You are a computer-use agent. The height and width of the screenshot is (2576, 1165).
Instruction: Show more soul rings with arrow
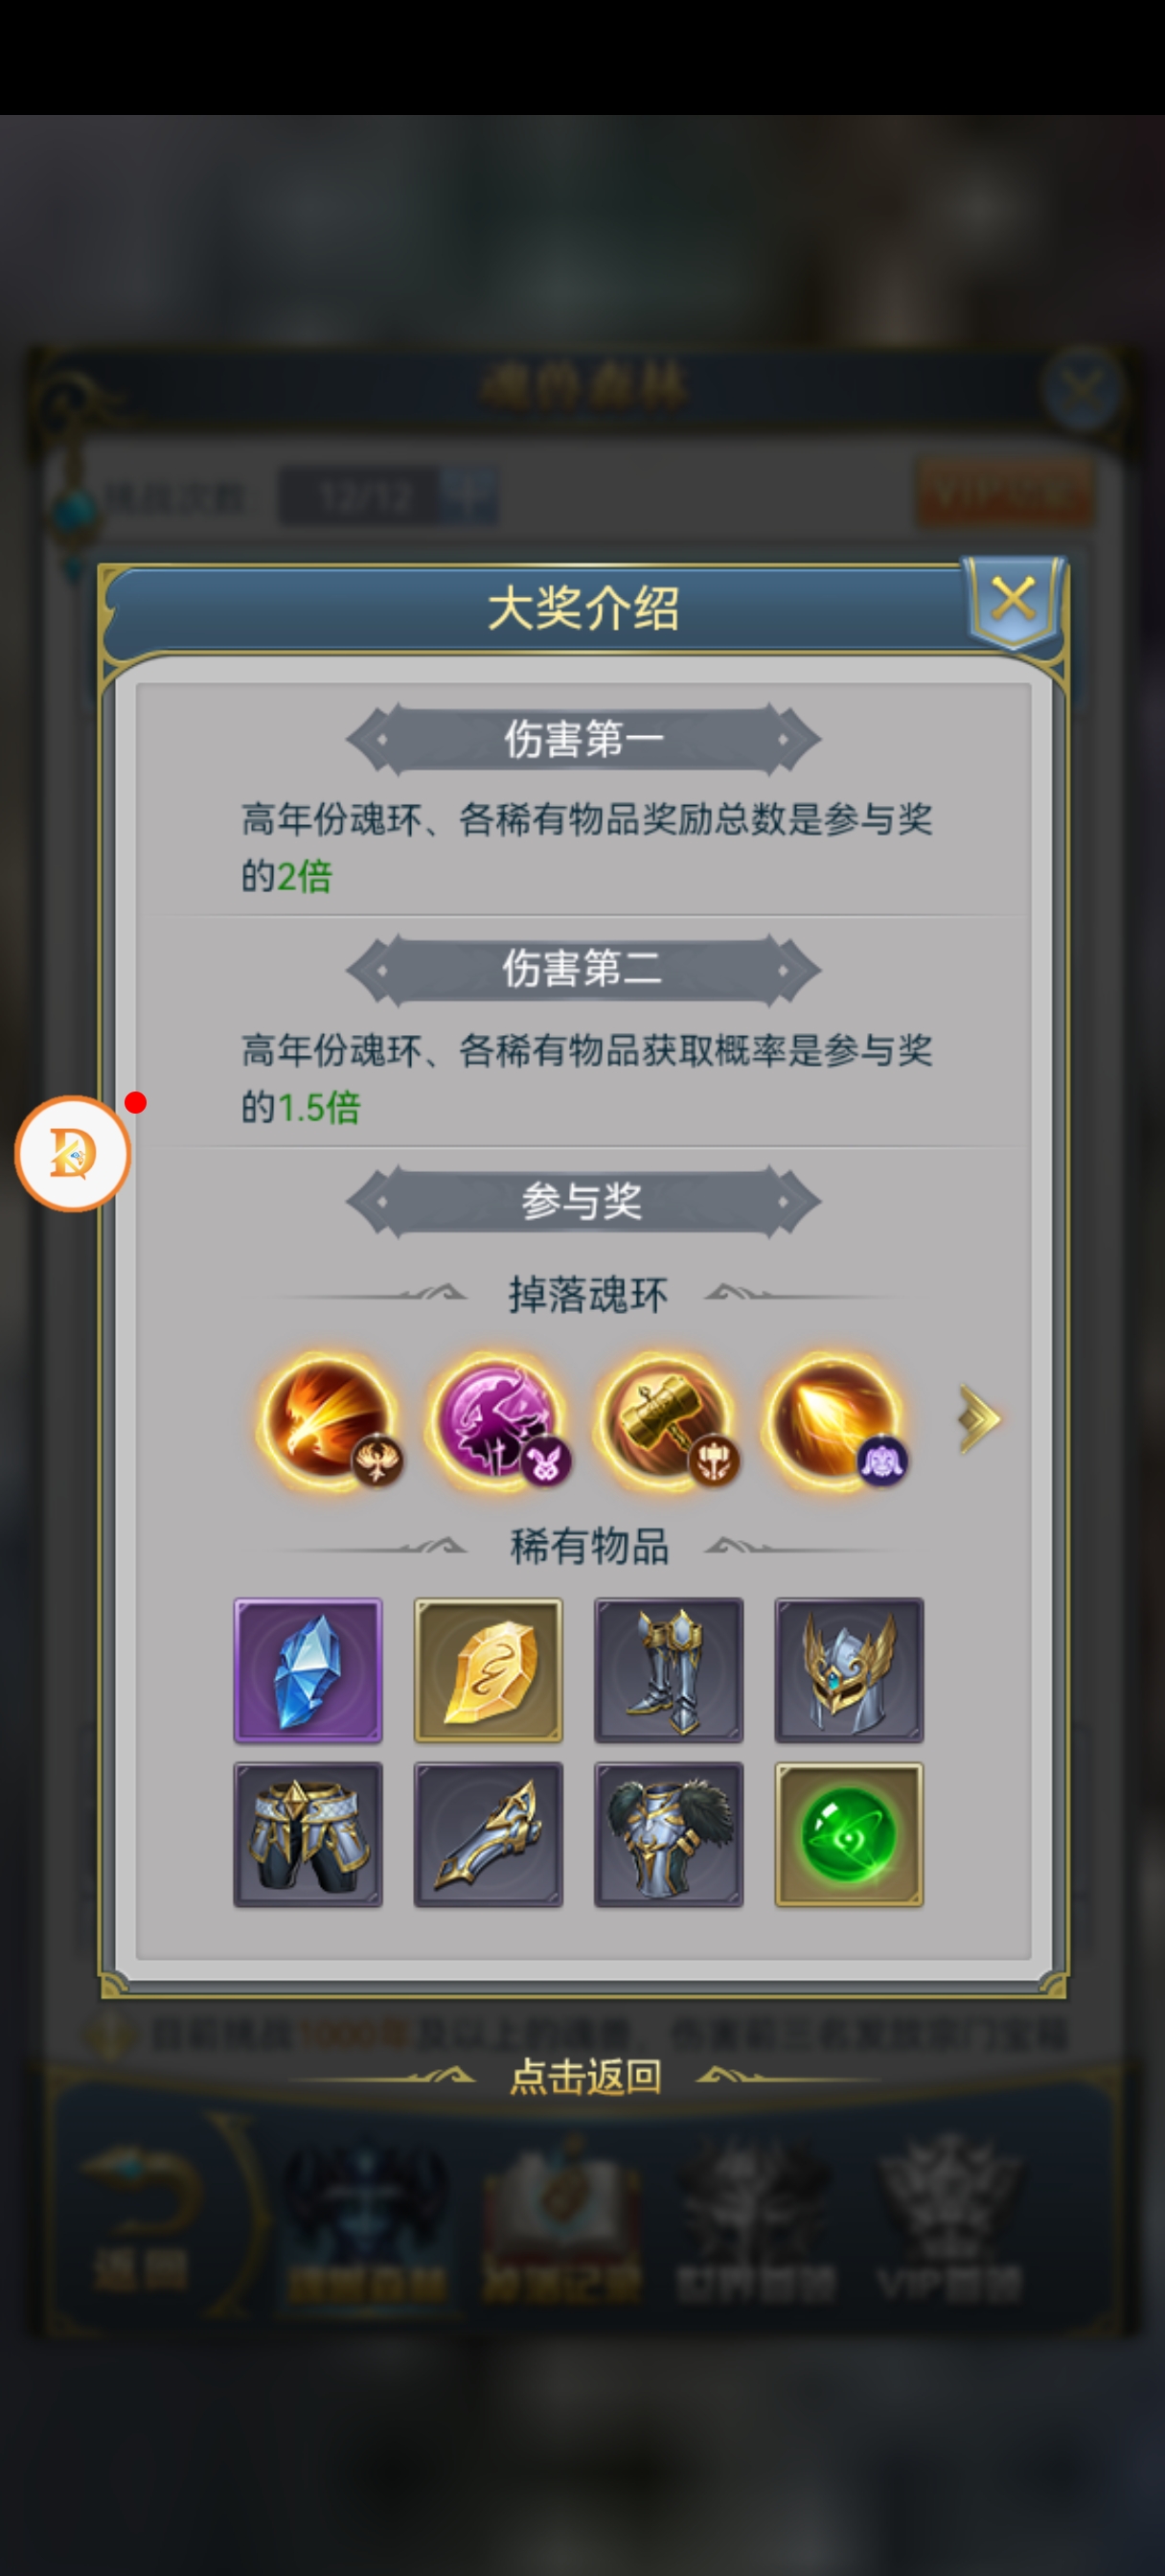click(x=979, y=1419)
